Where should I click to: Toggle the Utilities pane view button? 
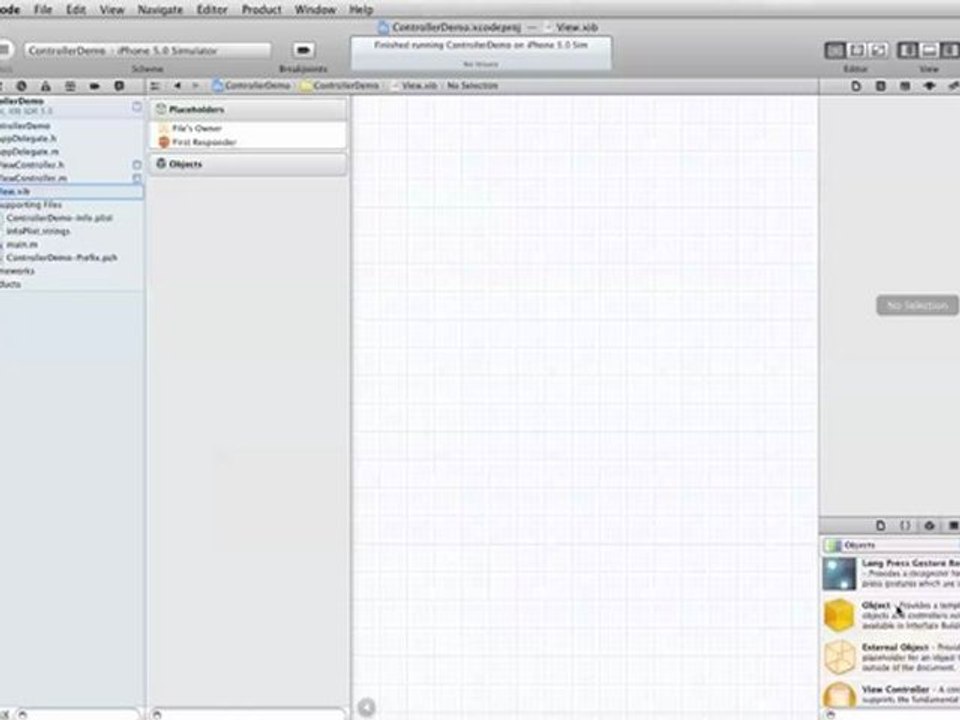[950, 50]
